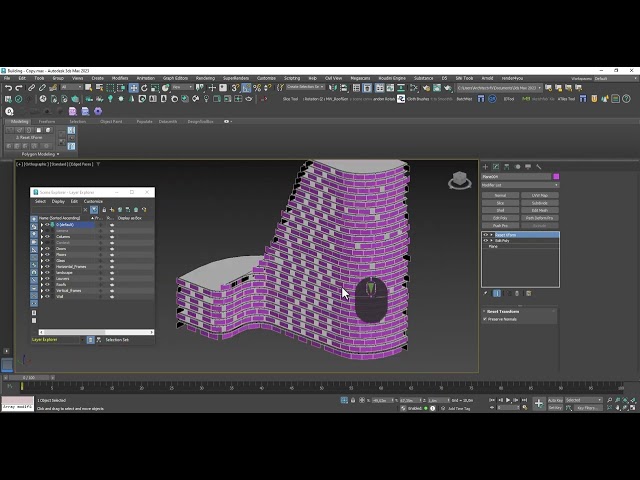Click the purple gear icon in third toolbar row
640x480 pixels.
(98, 111)
